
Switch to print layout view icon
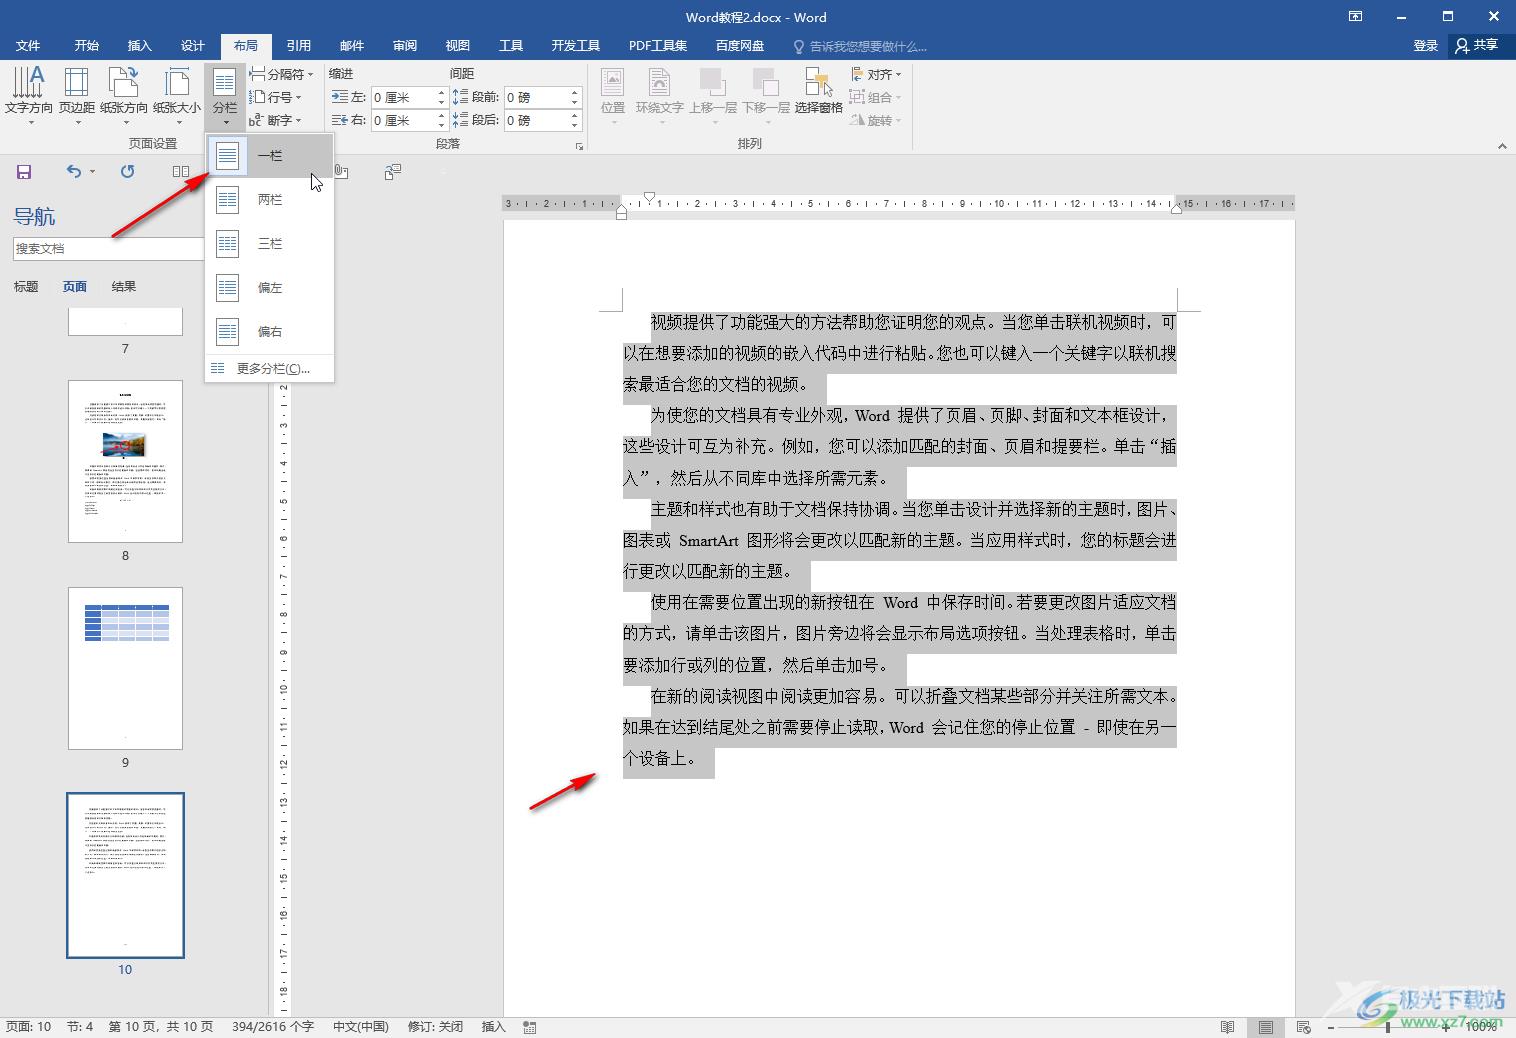1266,1027
